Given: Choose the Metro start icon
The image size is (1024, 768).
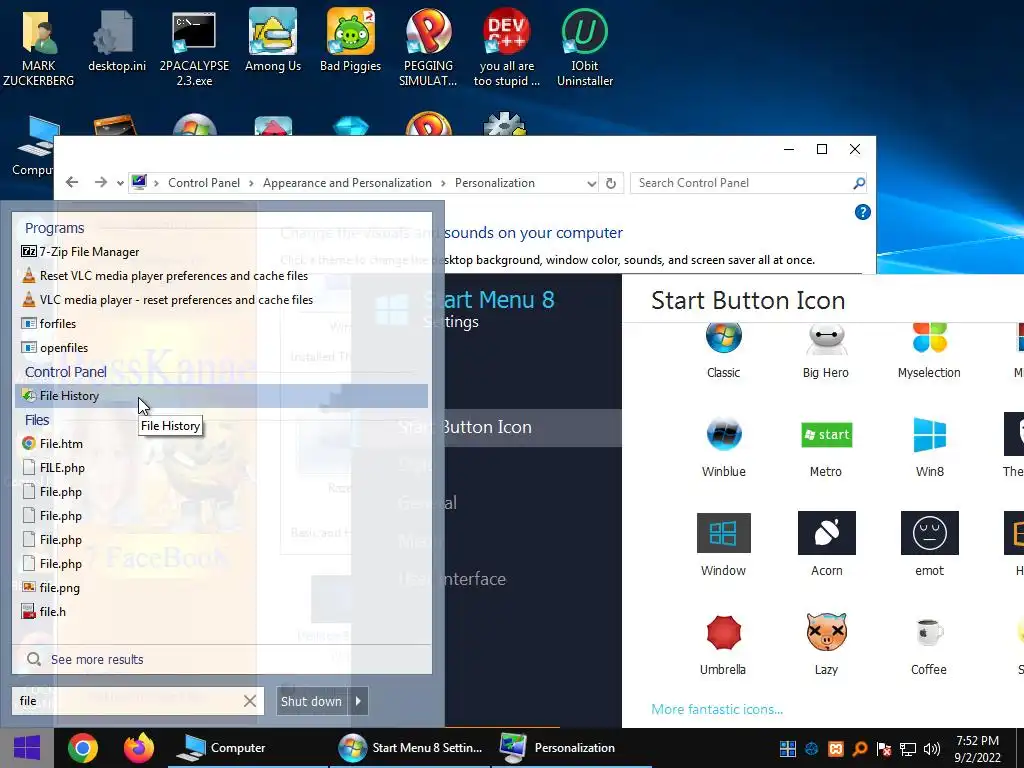Looking at the screenshot, I should tap(826, 434).
